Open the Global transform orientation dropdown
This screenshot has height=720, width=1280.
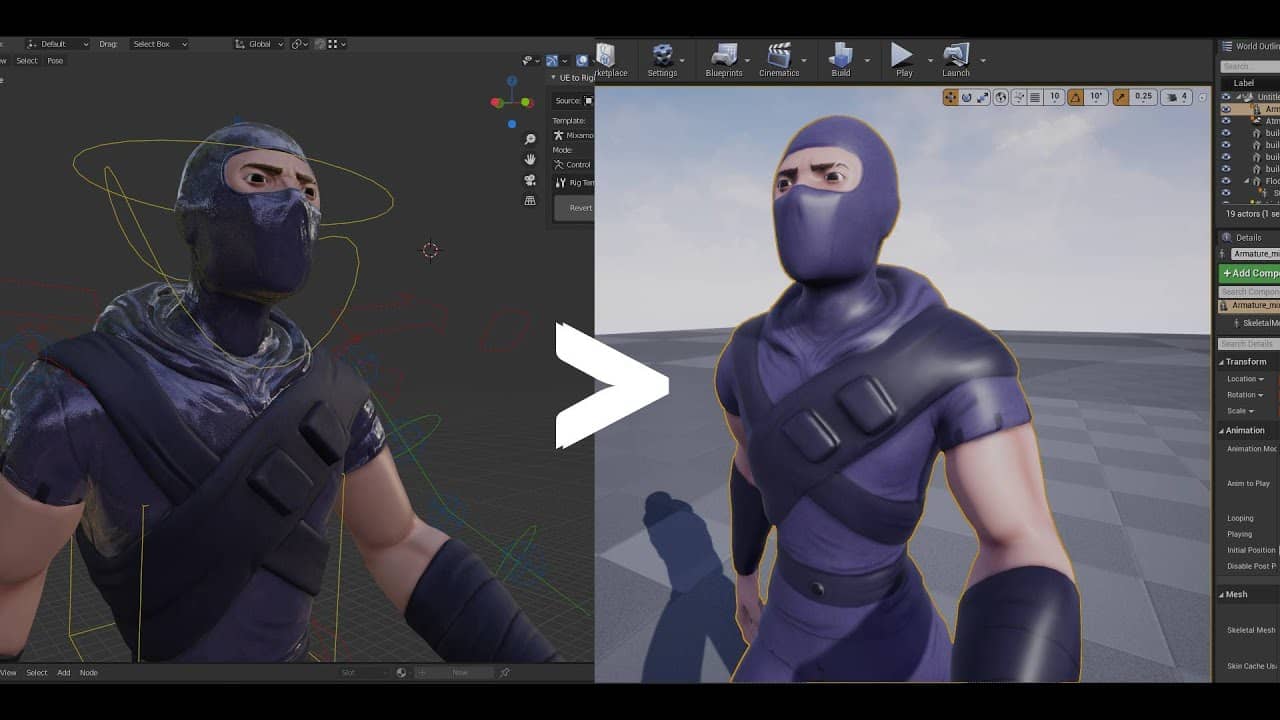click(x=259, y=44)
